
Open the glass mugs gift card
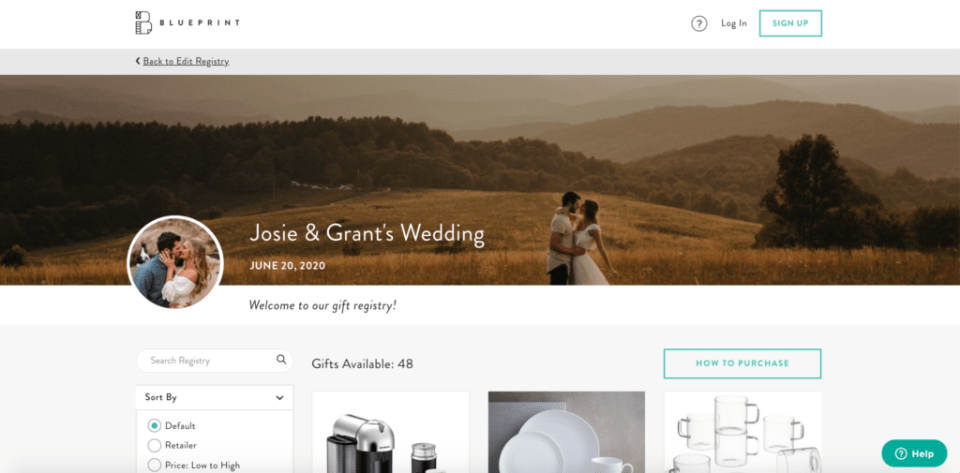pyautogui.click(x=743, y=432)
